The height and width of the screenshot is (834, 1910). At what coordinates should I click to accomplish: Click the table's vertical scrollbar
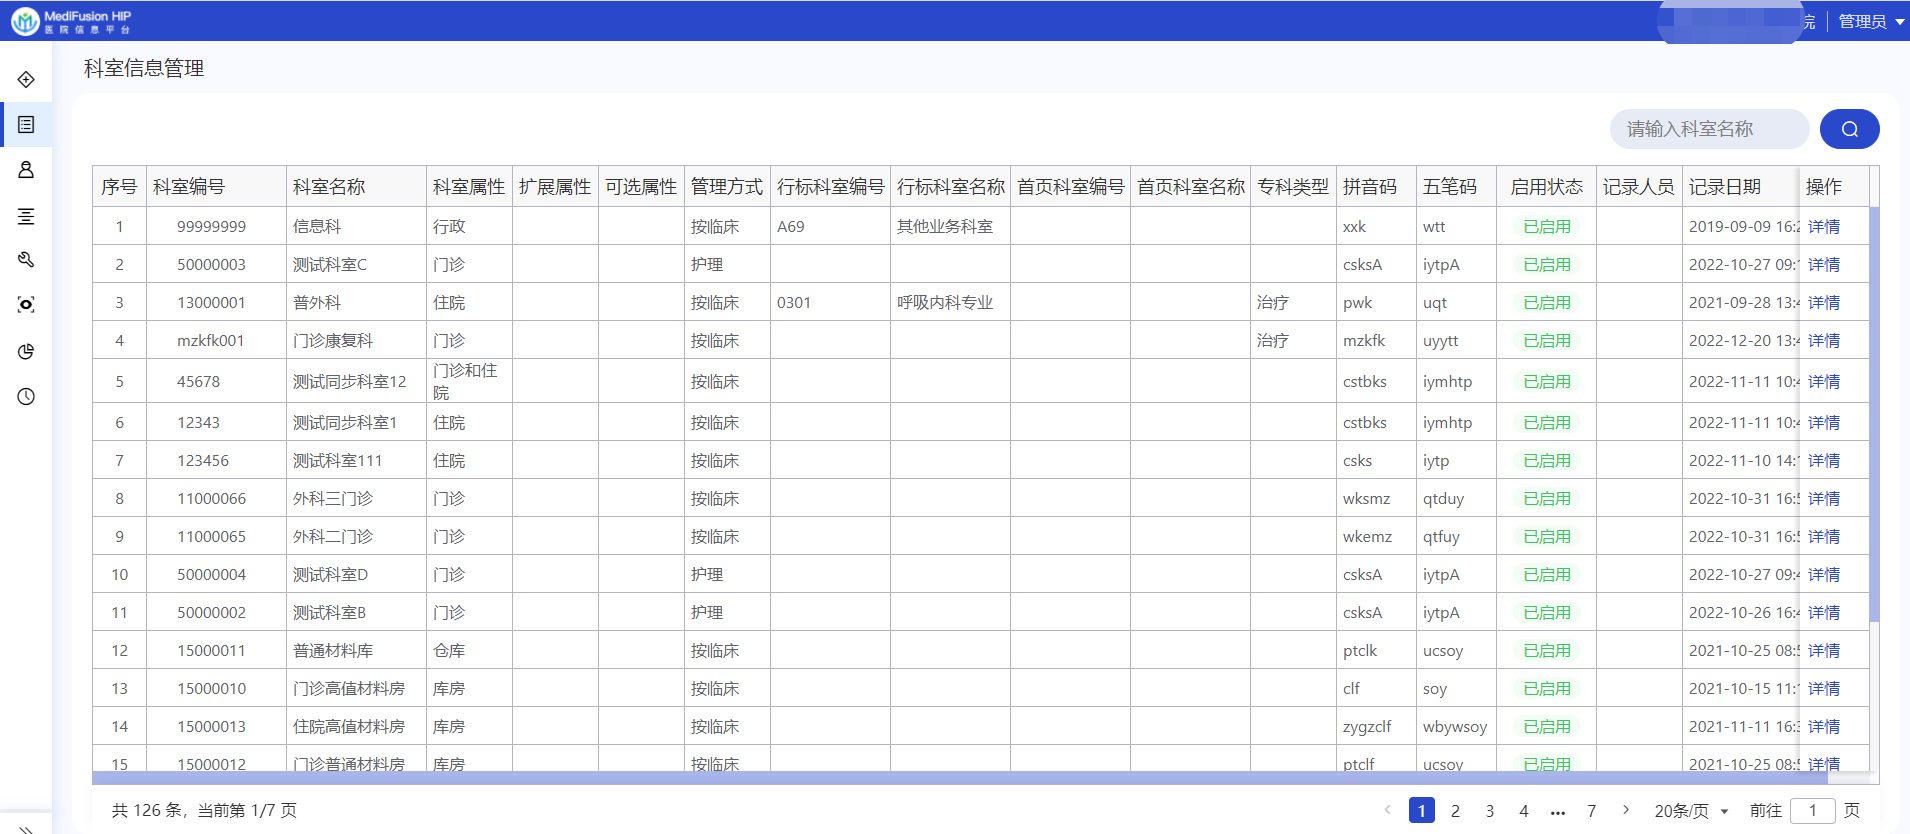pos(1874,414)
